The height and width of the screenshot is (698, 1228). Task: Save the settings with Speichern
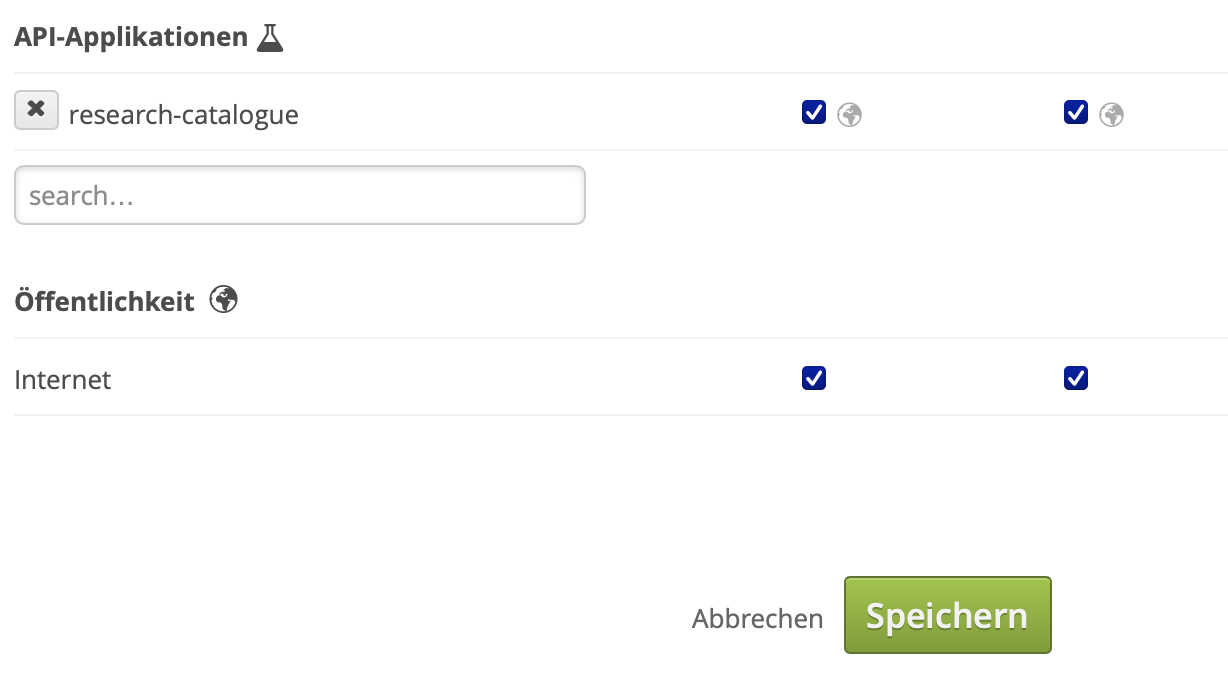pyautogui.click(x=947, y=615)
